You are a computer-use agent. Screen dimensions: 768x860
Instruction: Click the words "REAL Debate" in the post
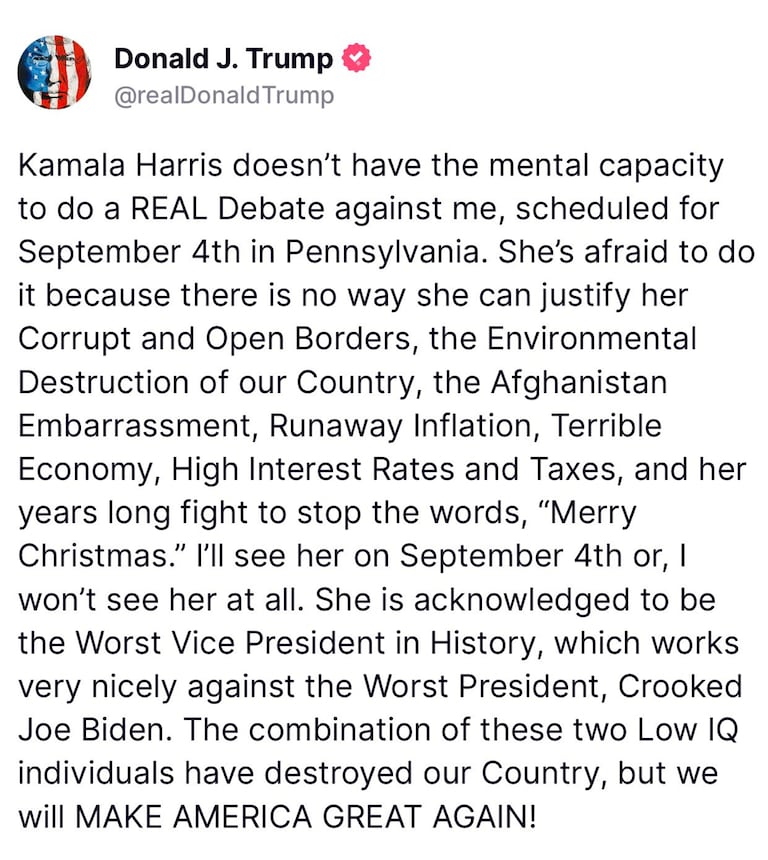(228, 209)
